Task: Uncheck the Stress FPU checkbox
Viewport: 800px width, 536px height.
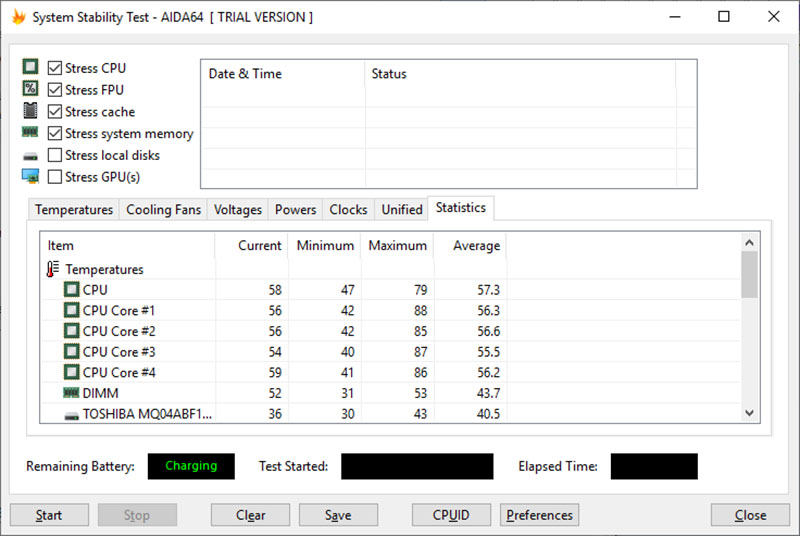Action: pos(55,90)
